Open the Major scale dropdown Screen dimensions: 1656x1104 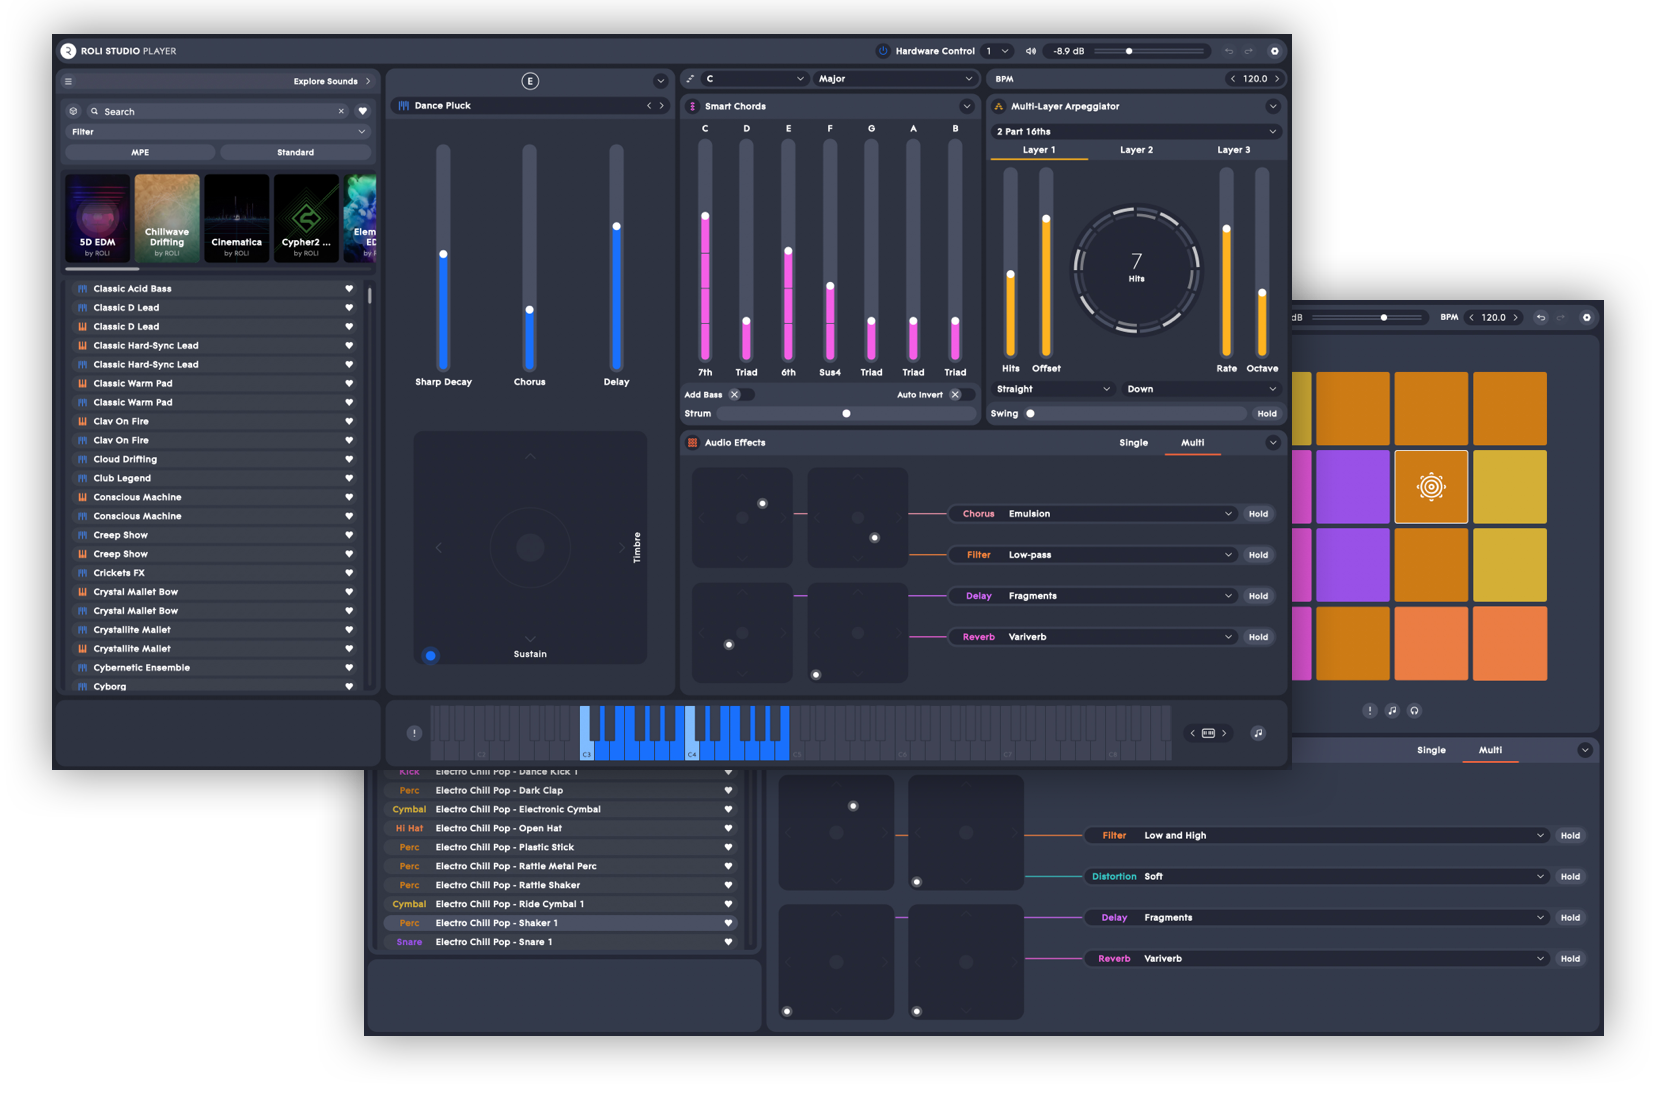(895, 78)
